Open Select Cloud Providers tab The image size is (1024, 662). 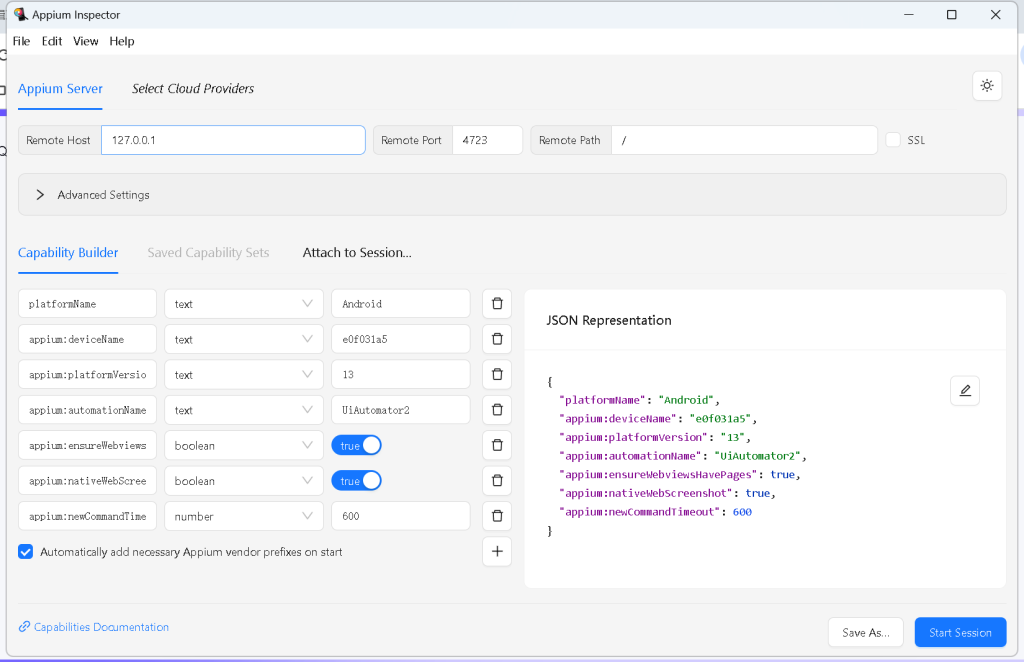pos(193,89)
